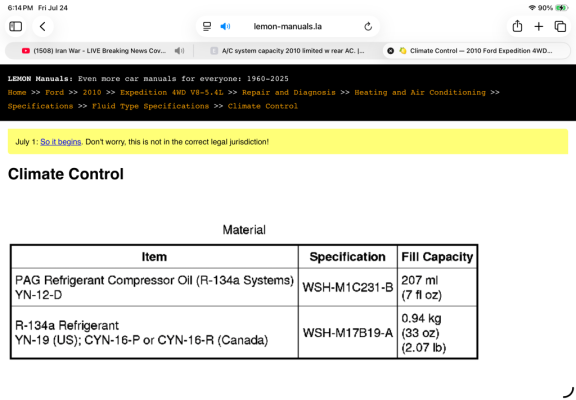Screen dimensions: 576x400
Task: Open Heating and Air Conditioning breadcrumb
Action: pyautogui.click(x=420, y=93)
